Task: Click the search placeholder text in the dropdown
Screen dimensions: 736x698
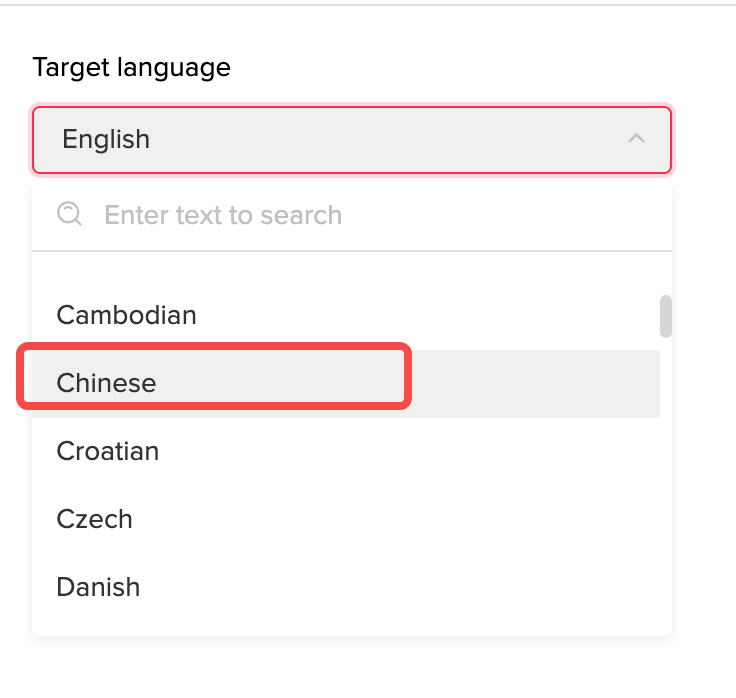Action: click(223, 215)
